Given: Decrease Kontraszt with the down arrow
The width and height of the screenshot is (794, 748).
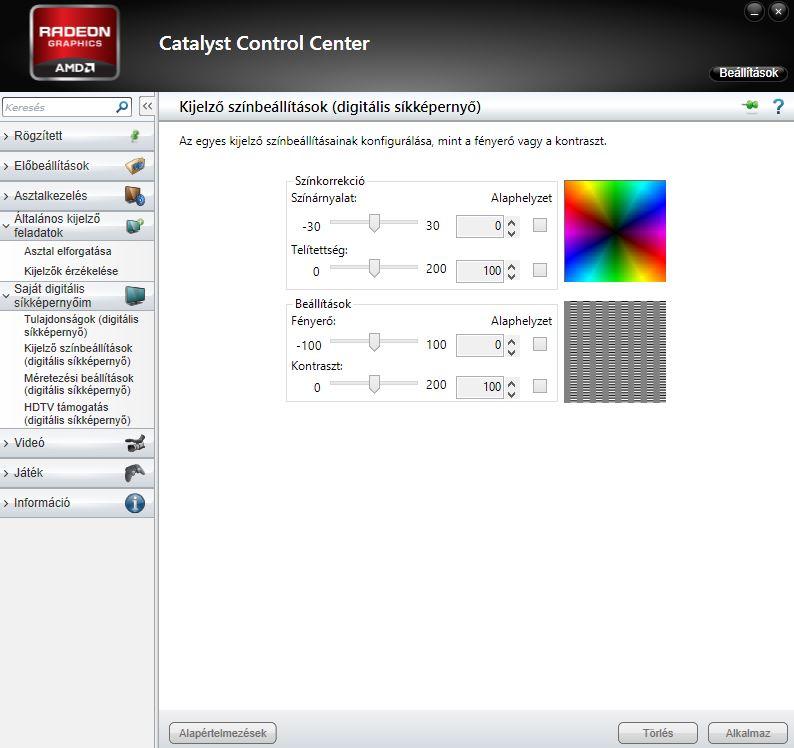Looking at the screenshot, I should click(x=511, y=393).
